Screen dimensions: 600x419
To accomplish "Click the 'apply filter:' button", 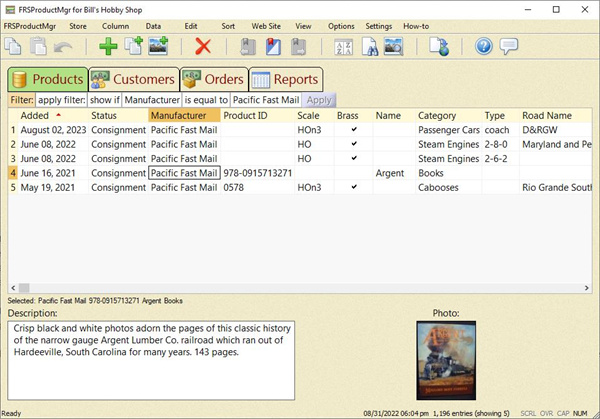I will coord(61,100).
